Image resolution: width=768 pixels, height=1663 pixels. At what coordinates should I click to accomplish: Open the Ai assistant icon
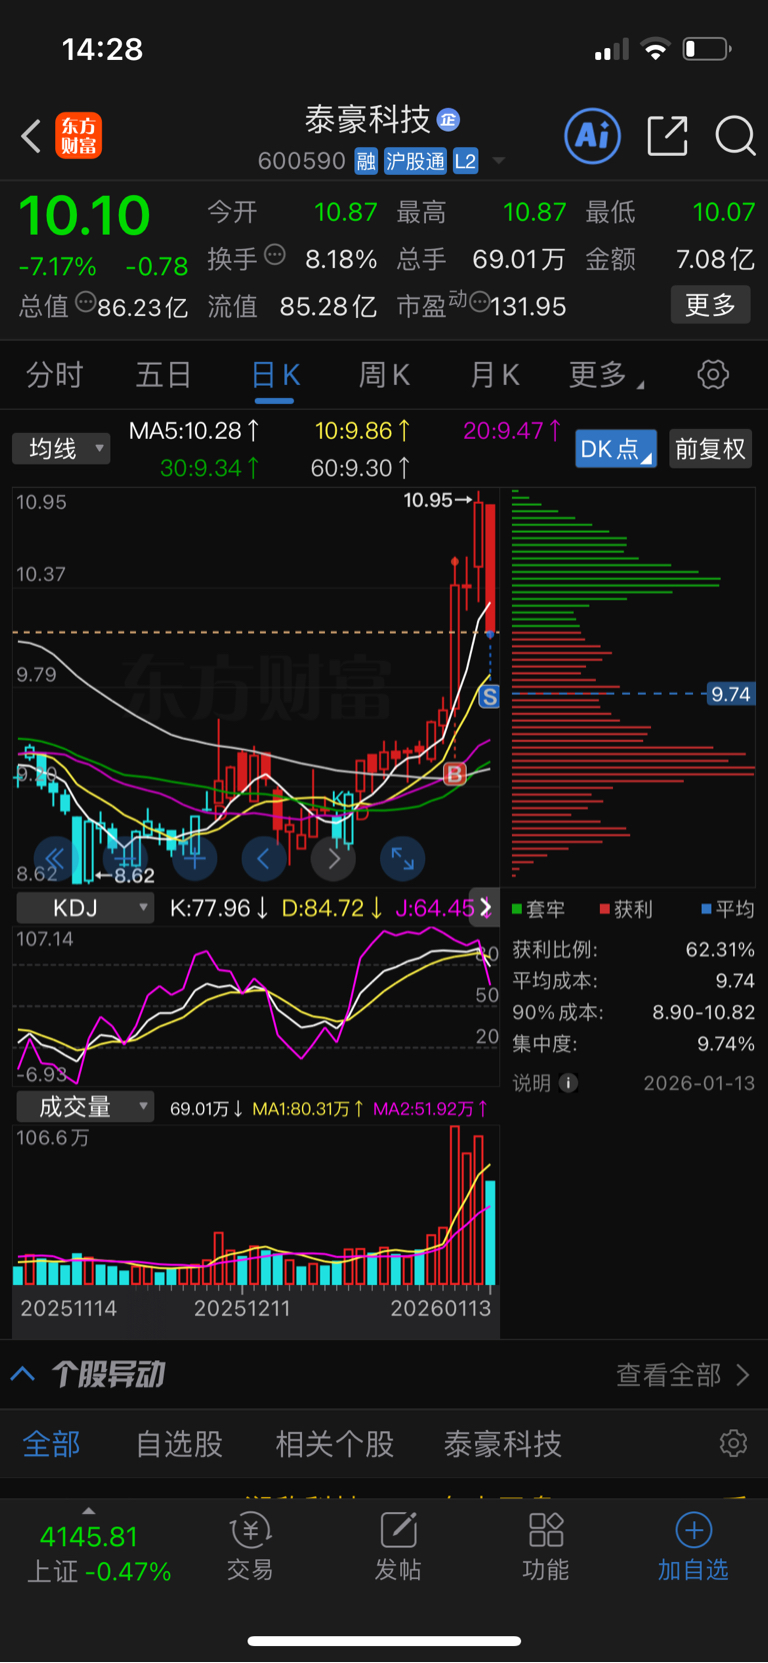[593, 136]
